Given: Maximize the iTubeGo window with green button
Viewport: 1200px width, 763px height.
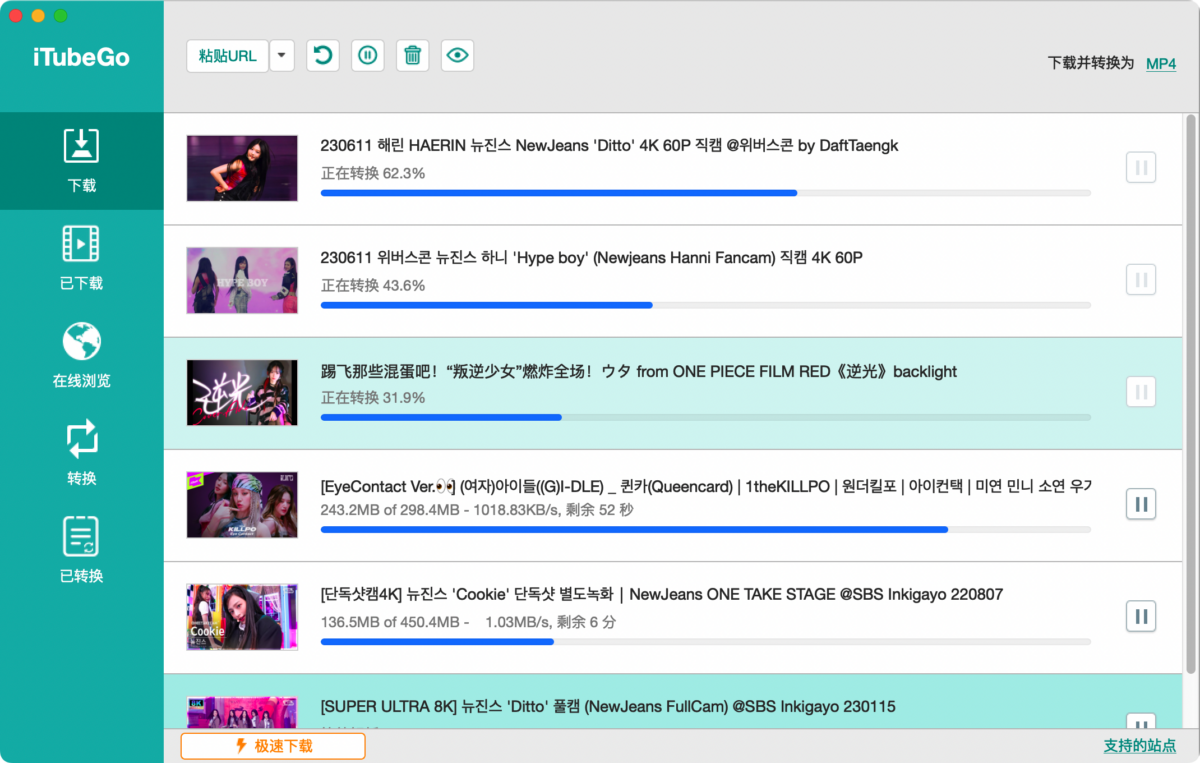Looking at the screenshot, I should [61, 16].
